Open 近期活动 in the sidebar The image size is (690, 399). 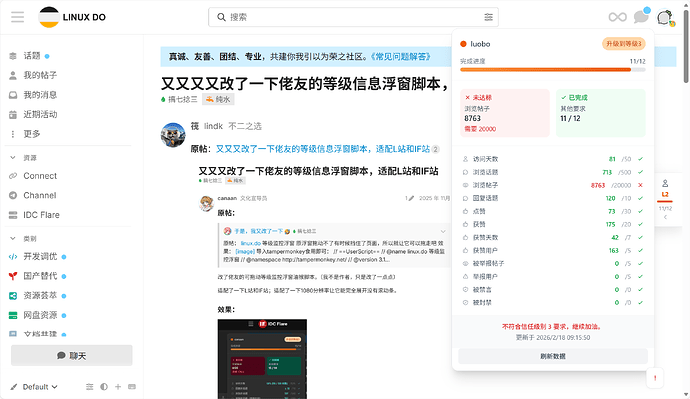[x=40, y=114]
